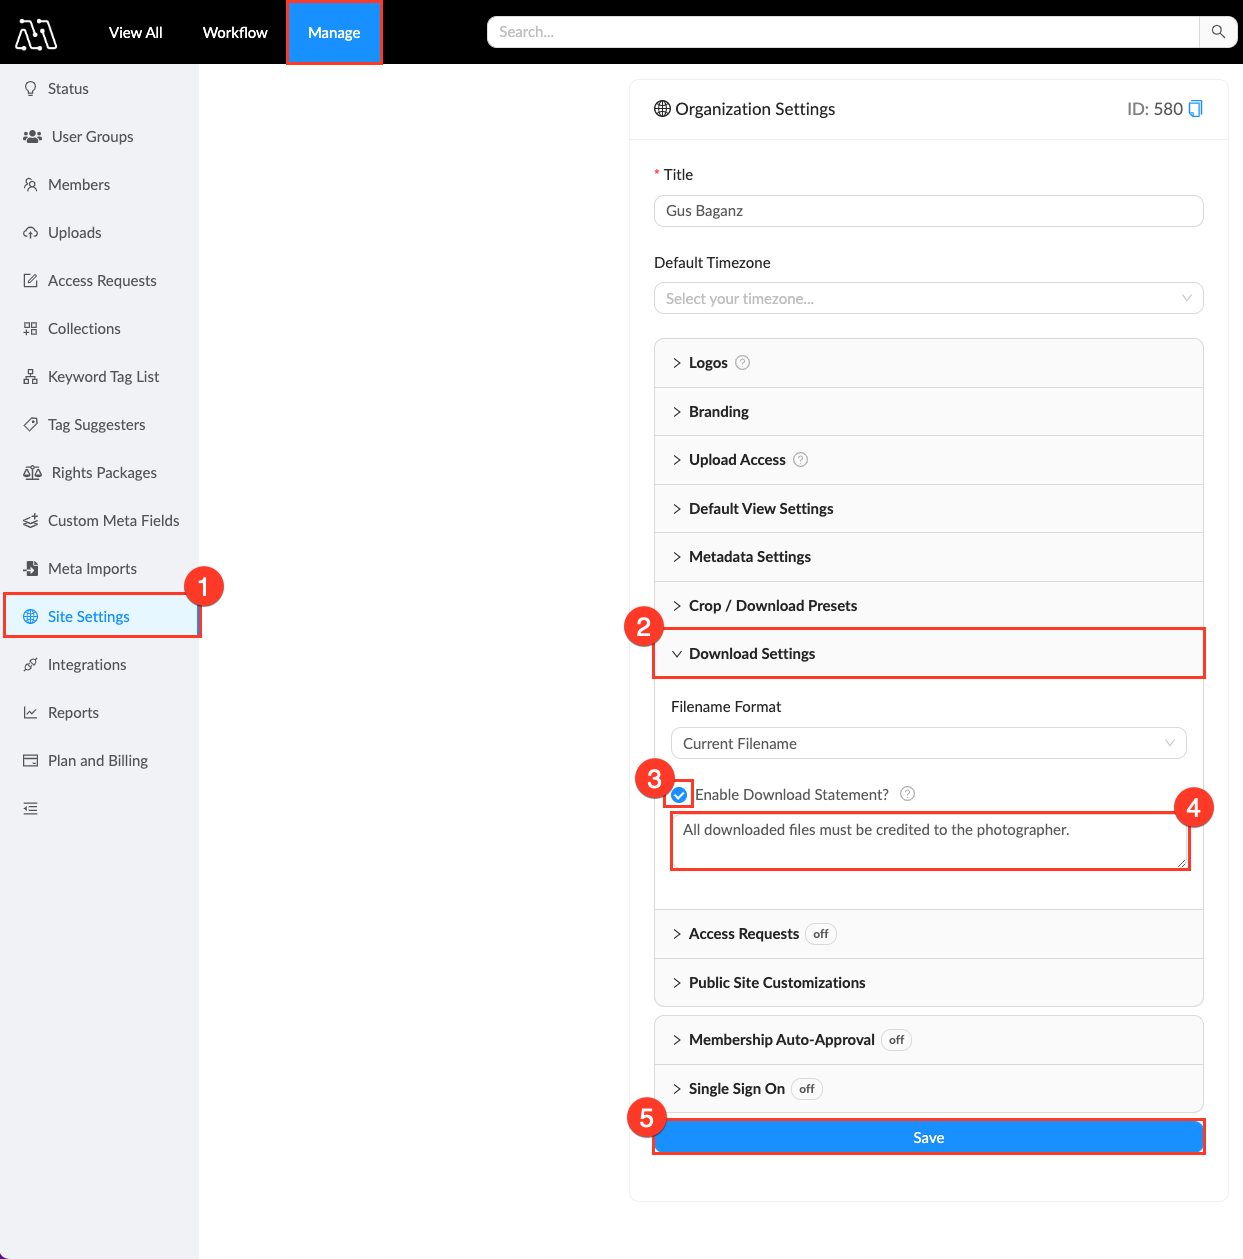Click the app logo in top-left corner
1243x1259 pixels.
[x=36, y=34]
